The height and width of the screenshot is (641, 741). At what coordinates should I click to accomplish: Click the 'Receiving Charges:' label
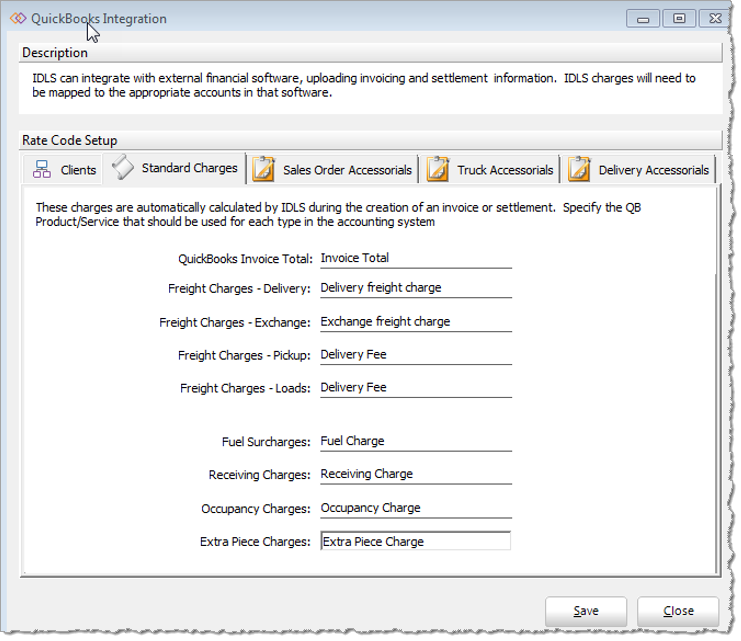259,475
